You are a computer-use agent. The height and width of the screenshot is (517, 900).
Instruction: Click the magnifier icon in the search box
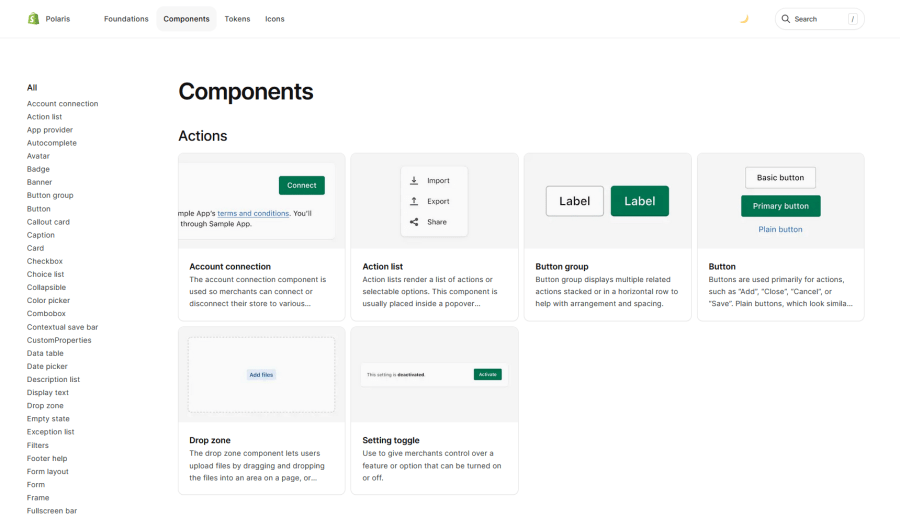(x=786, y=19)
